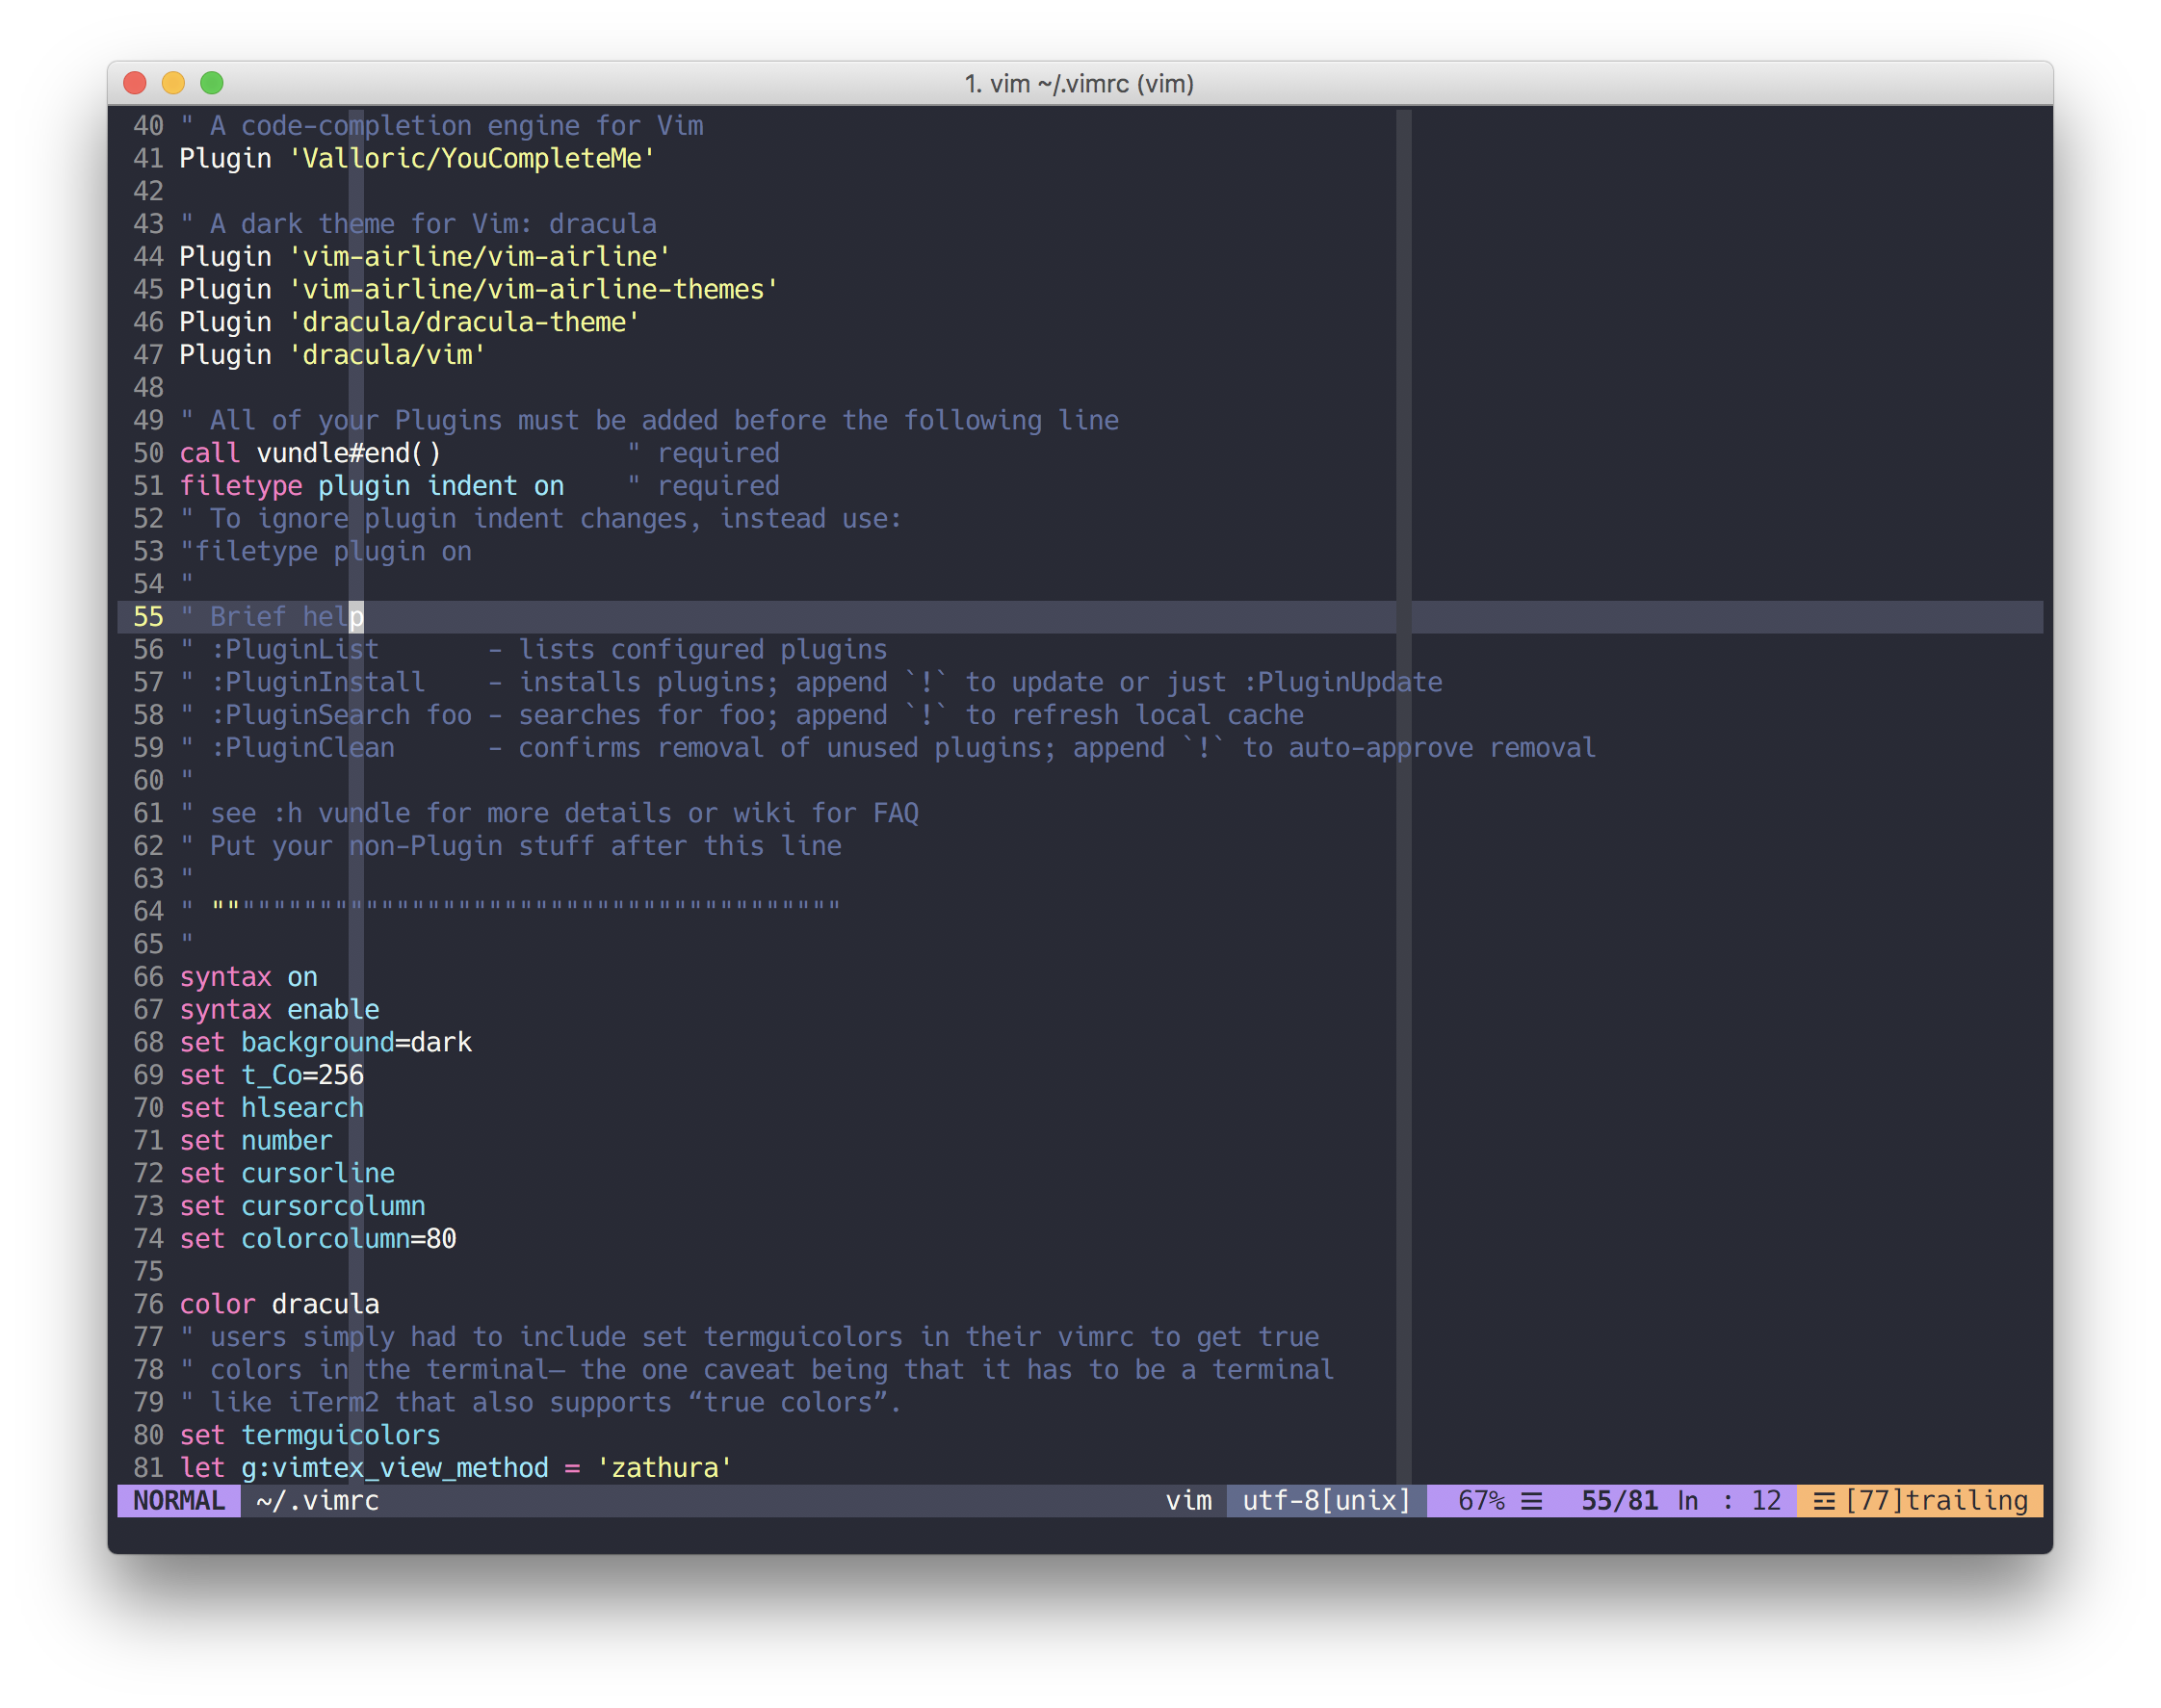This screenshot has width=2161, height=1708.
Task: Click the Plugin 'Valloric/YouCompleteMe' entry
Action: tap(417, 158)
